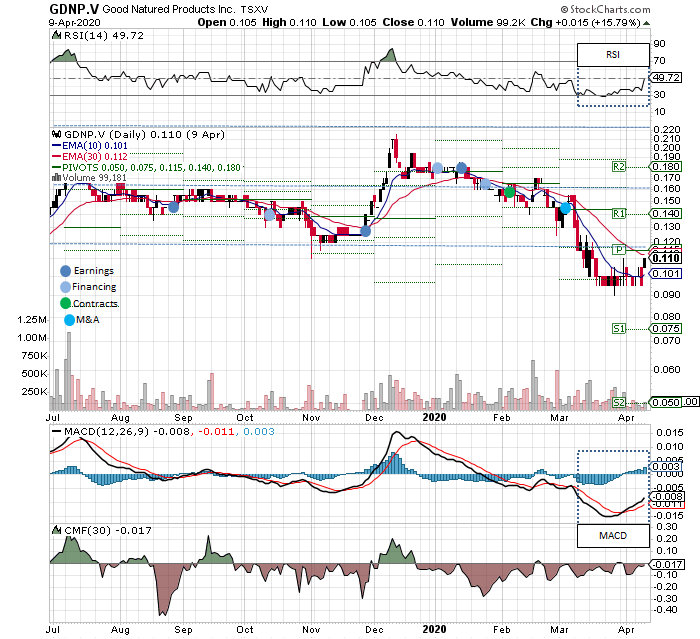Click the green PIVOTS line sample in legend
Viewport: 700px width, 639px height.
pyautogui.click(x=56, y=168)
